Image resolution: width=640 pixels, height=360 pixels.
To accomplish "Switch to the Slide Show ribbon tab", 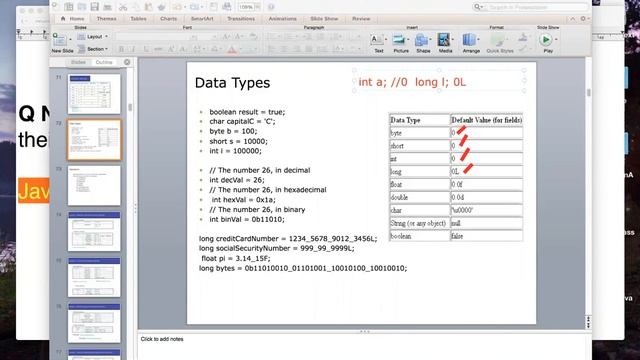I will [x=324, y=19].
